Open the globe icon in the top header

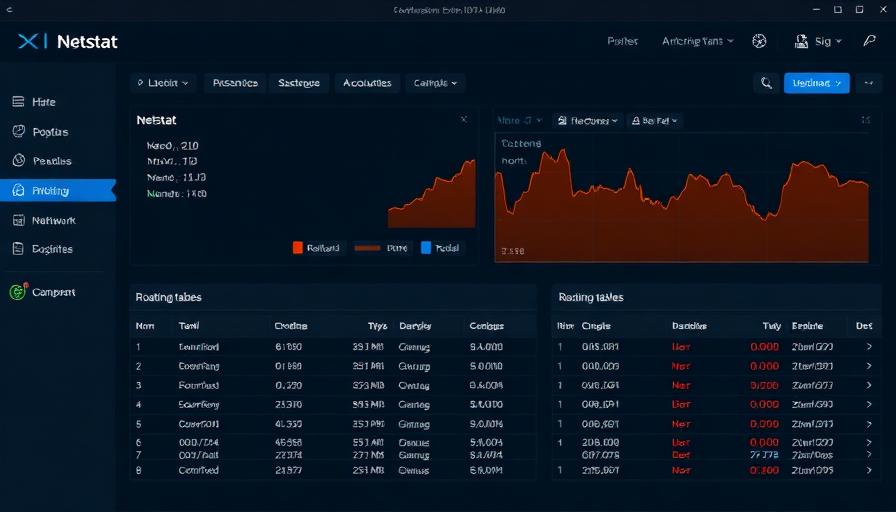[x=759, y=41]
